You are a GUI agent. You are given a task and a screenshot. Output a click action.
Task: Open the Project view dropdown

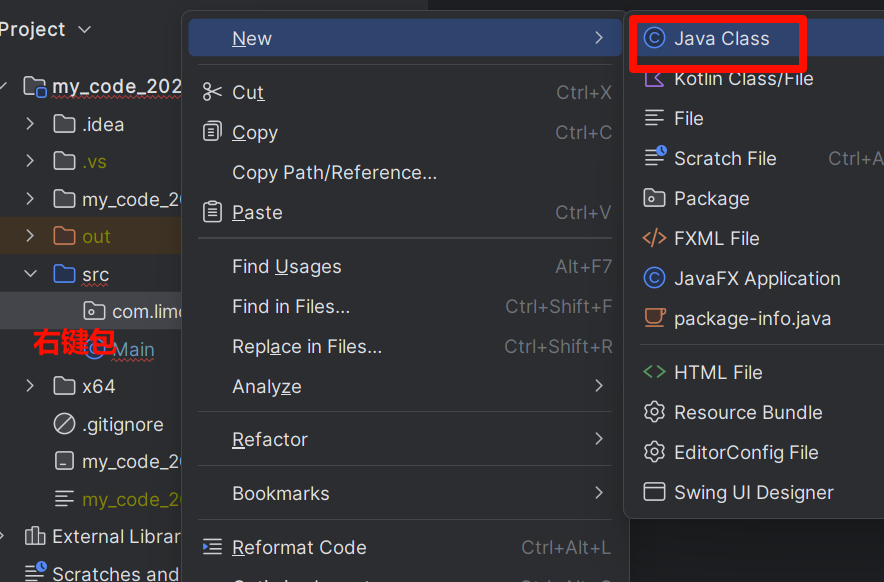coord(84,30)
